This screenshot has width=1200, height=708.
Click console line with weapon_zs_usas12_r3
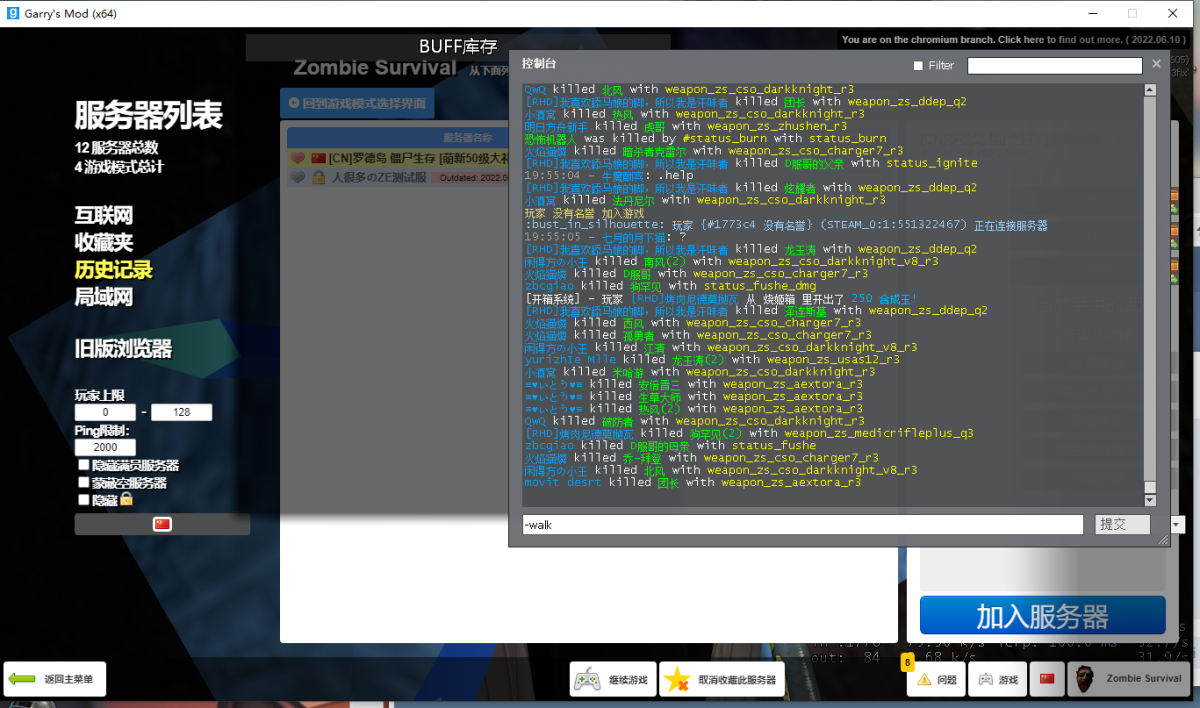[x=711, y=359]
